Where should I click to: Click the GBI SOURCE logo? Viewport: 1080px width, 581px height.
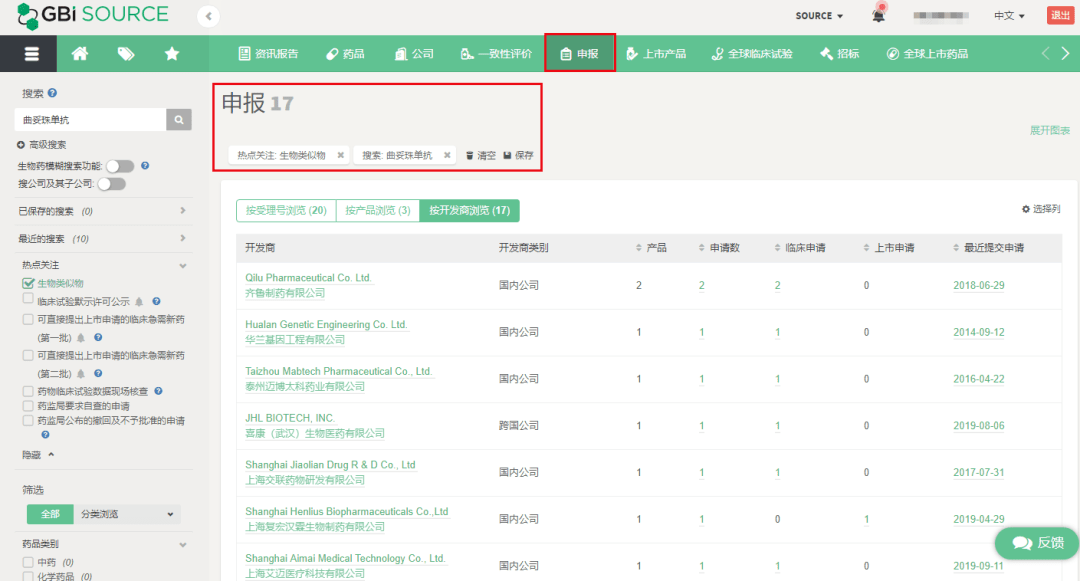tap(92, 15)
